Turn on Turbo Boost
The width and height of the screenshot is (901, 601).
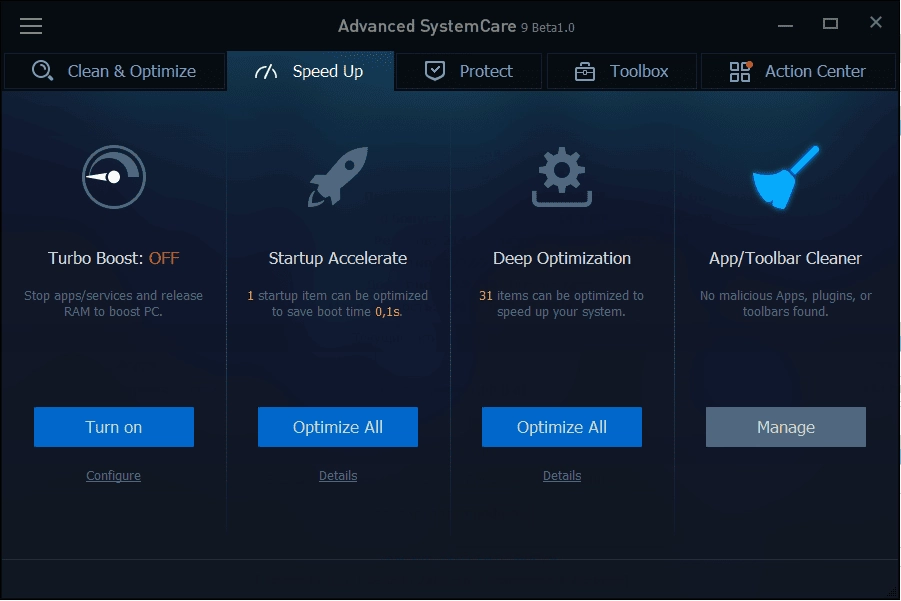coord(114,427)
